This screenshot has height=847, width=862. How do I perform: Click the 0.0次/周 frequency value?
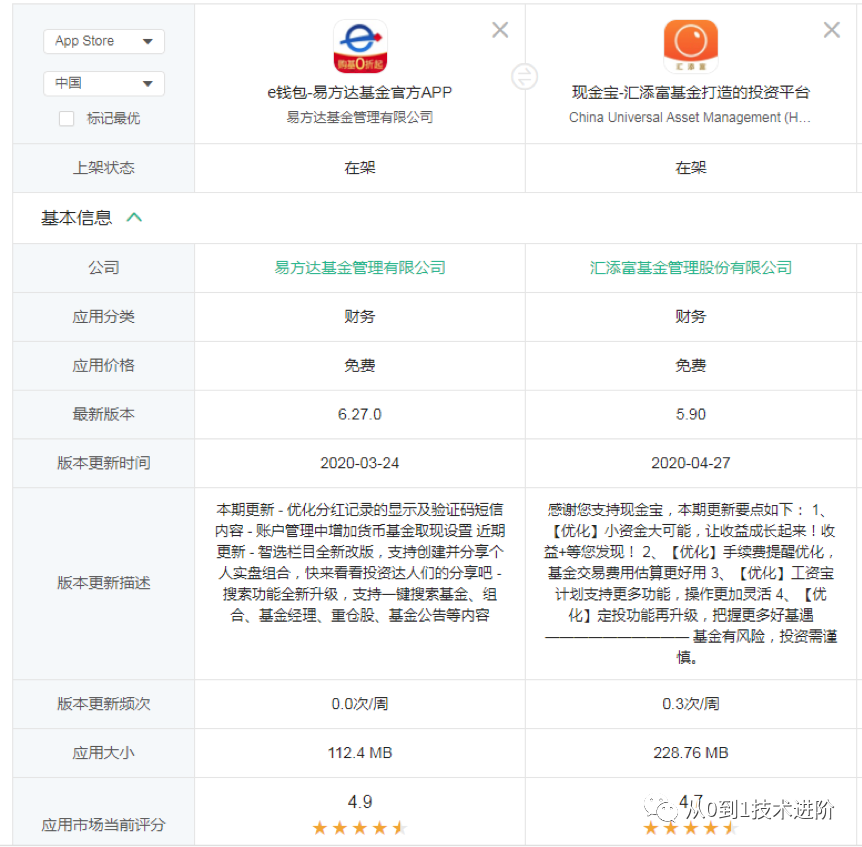pos(360,704)
